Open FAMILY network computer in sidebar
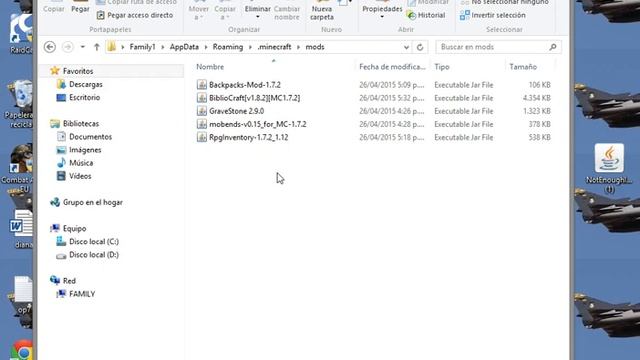 tap(82, 294)
